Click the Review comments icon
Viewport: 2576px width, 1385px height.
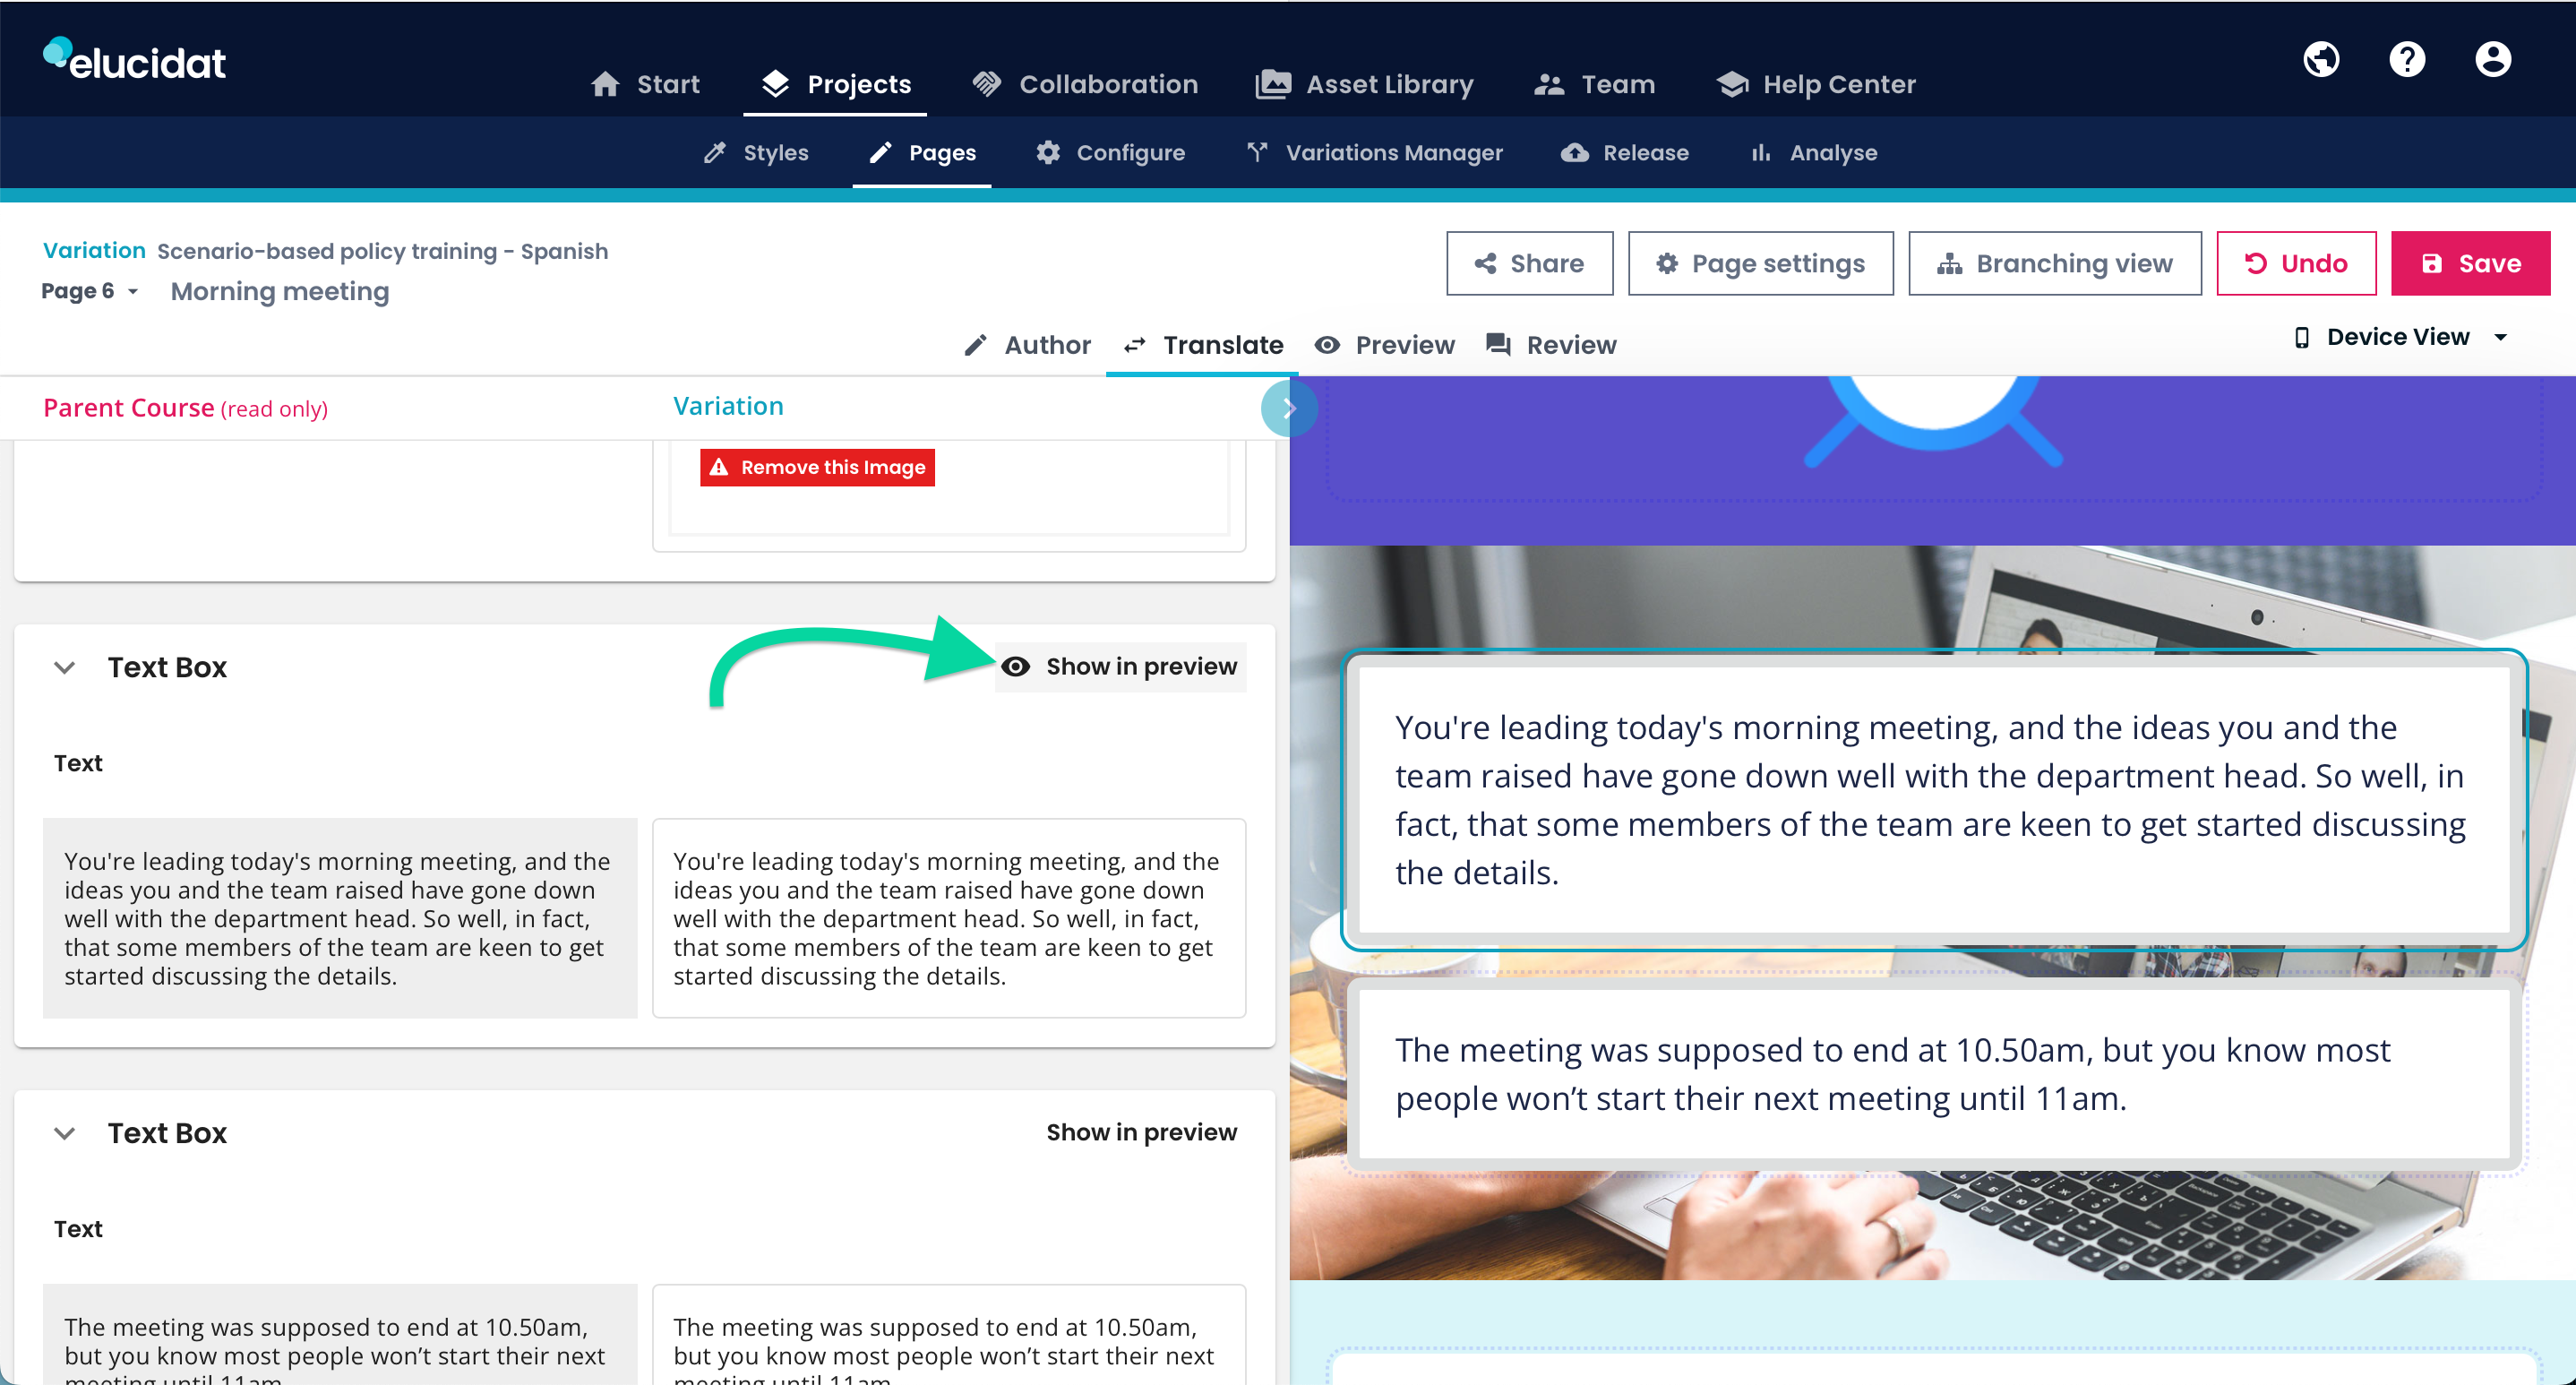coord(1497,345)
